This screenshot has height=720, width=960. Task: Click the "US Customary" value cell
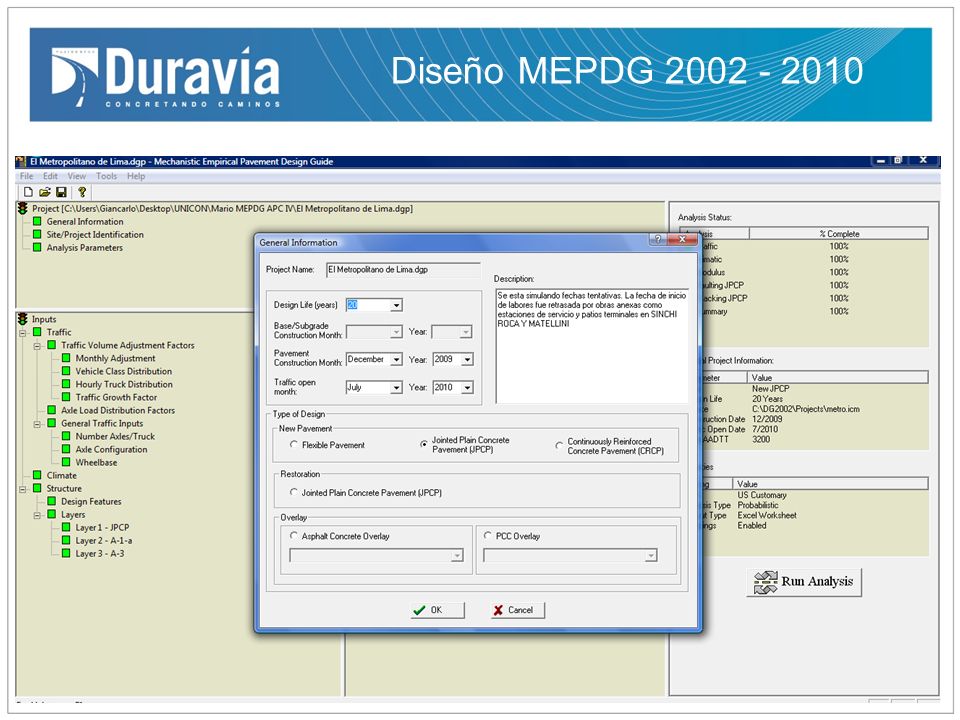click(762, 495)
